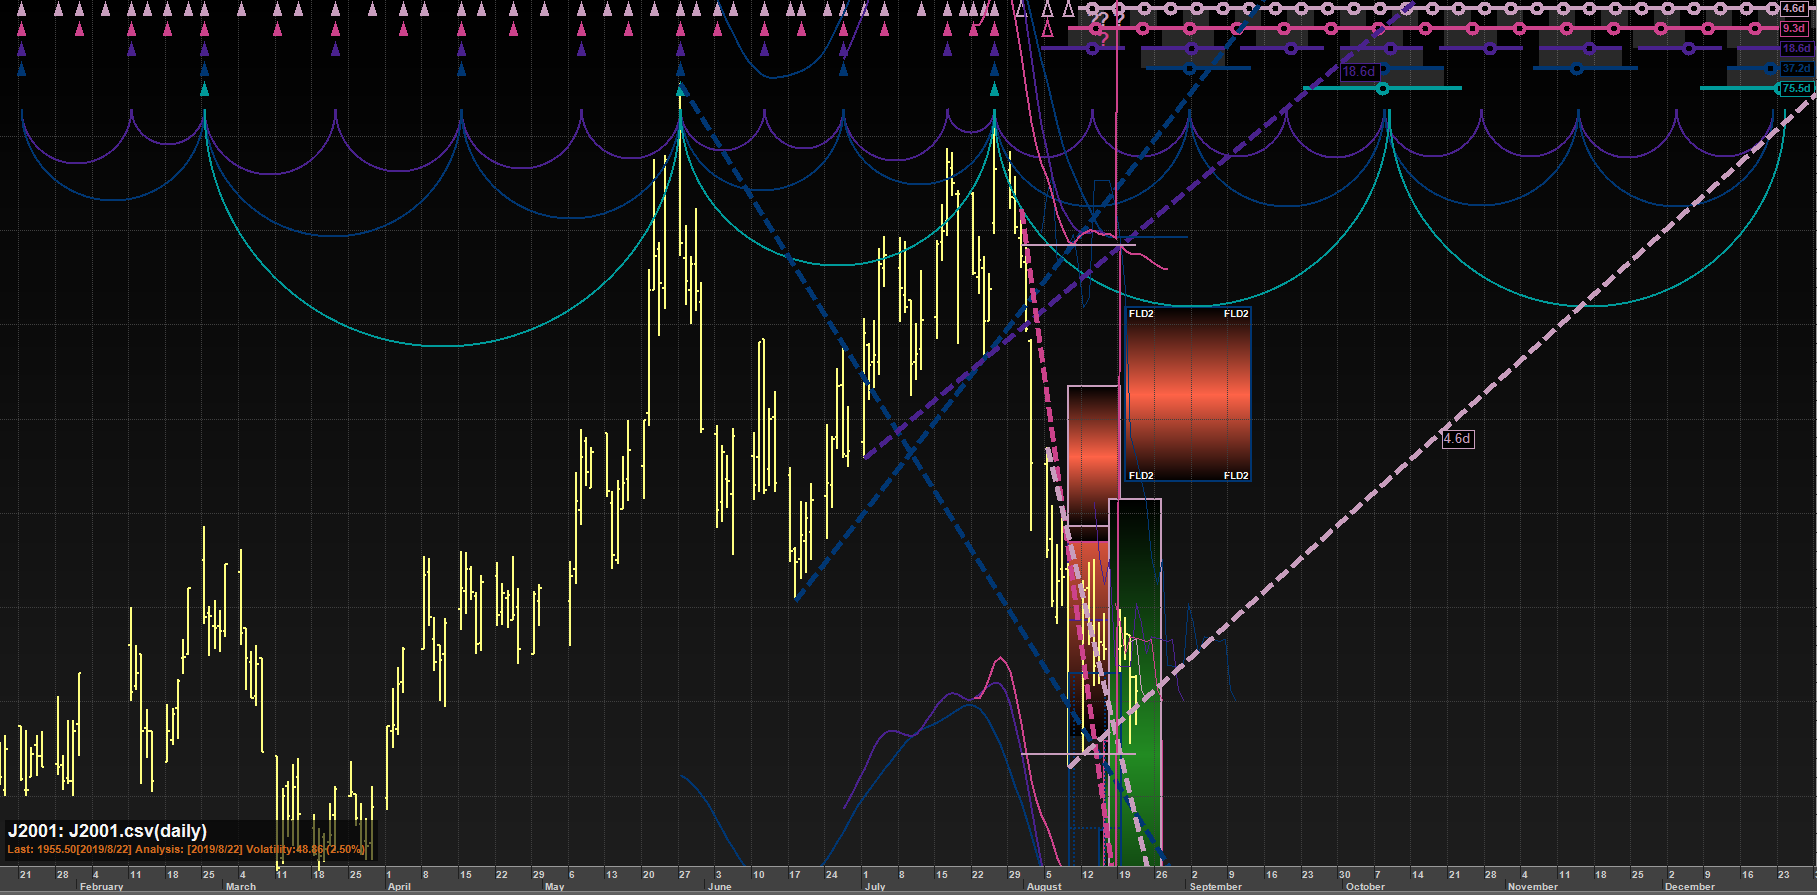The image size is (1817, 895).
Task: Click the 18.6d cycle label at top right
Action: pos(1796,48)
